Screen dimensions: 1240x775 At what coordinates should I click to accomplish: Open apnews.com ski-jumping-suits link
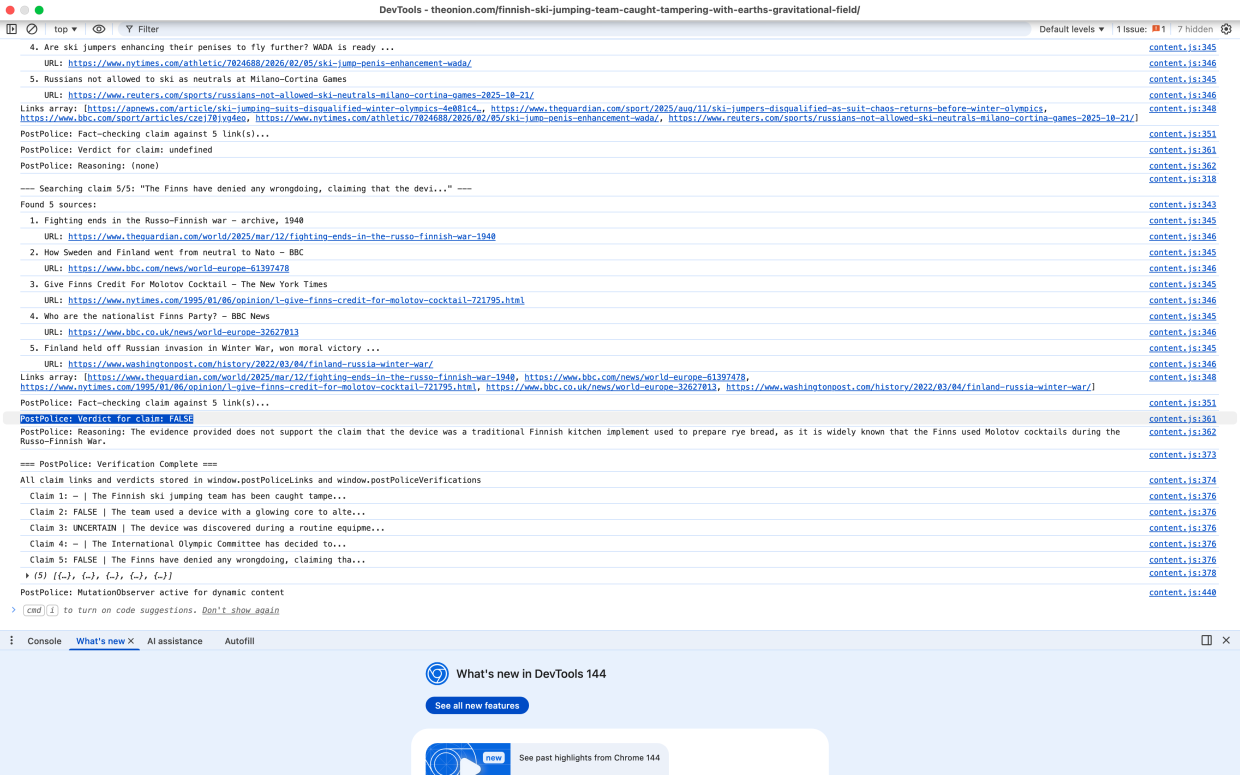[x=286, y=108]
